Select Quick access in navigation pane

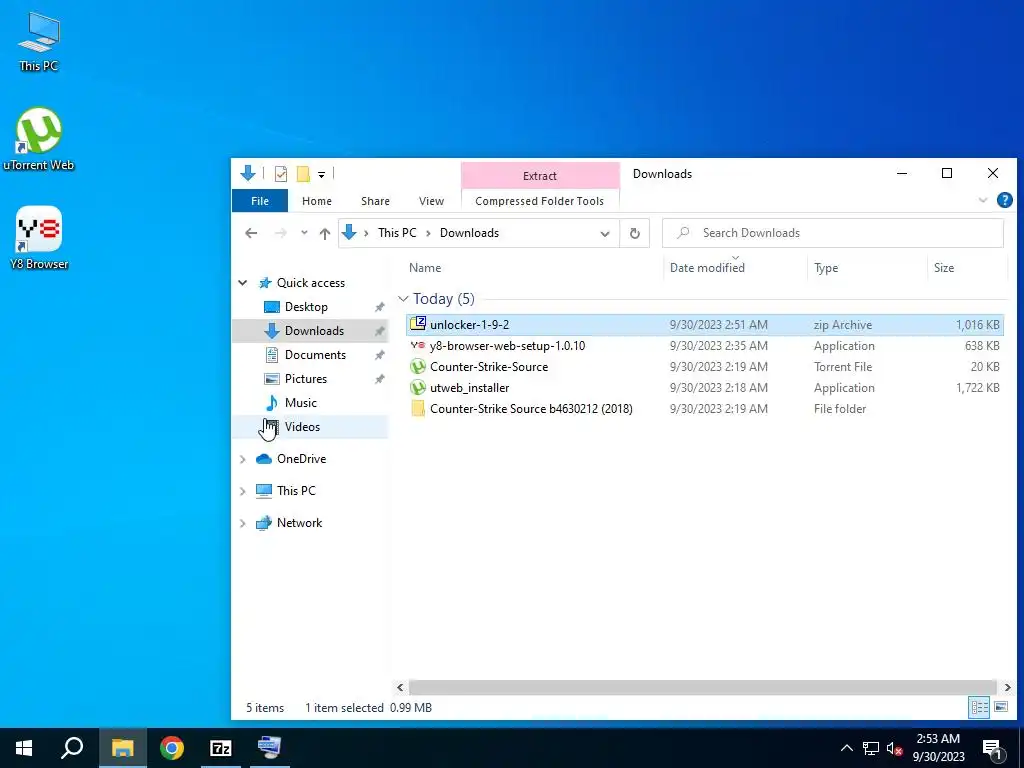310,283
